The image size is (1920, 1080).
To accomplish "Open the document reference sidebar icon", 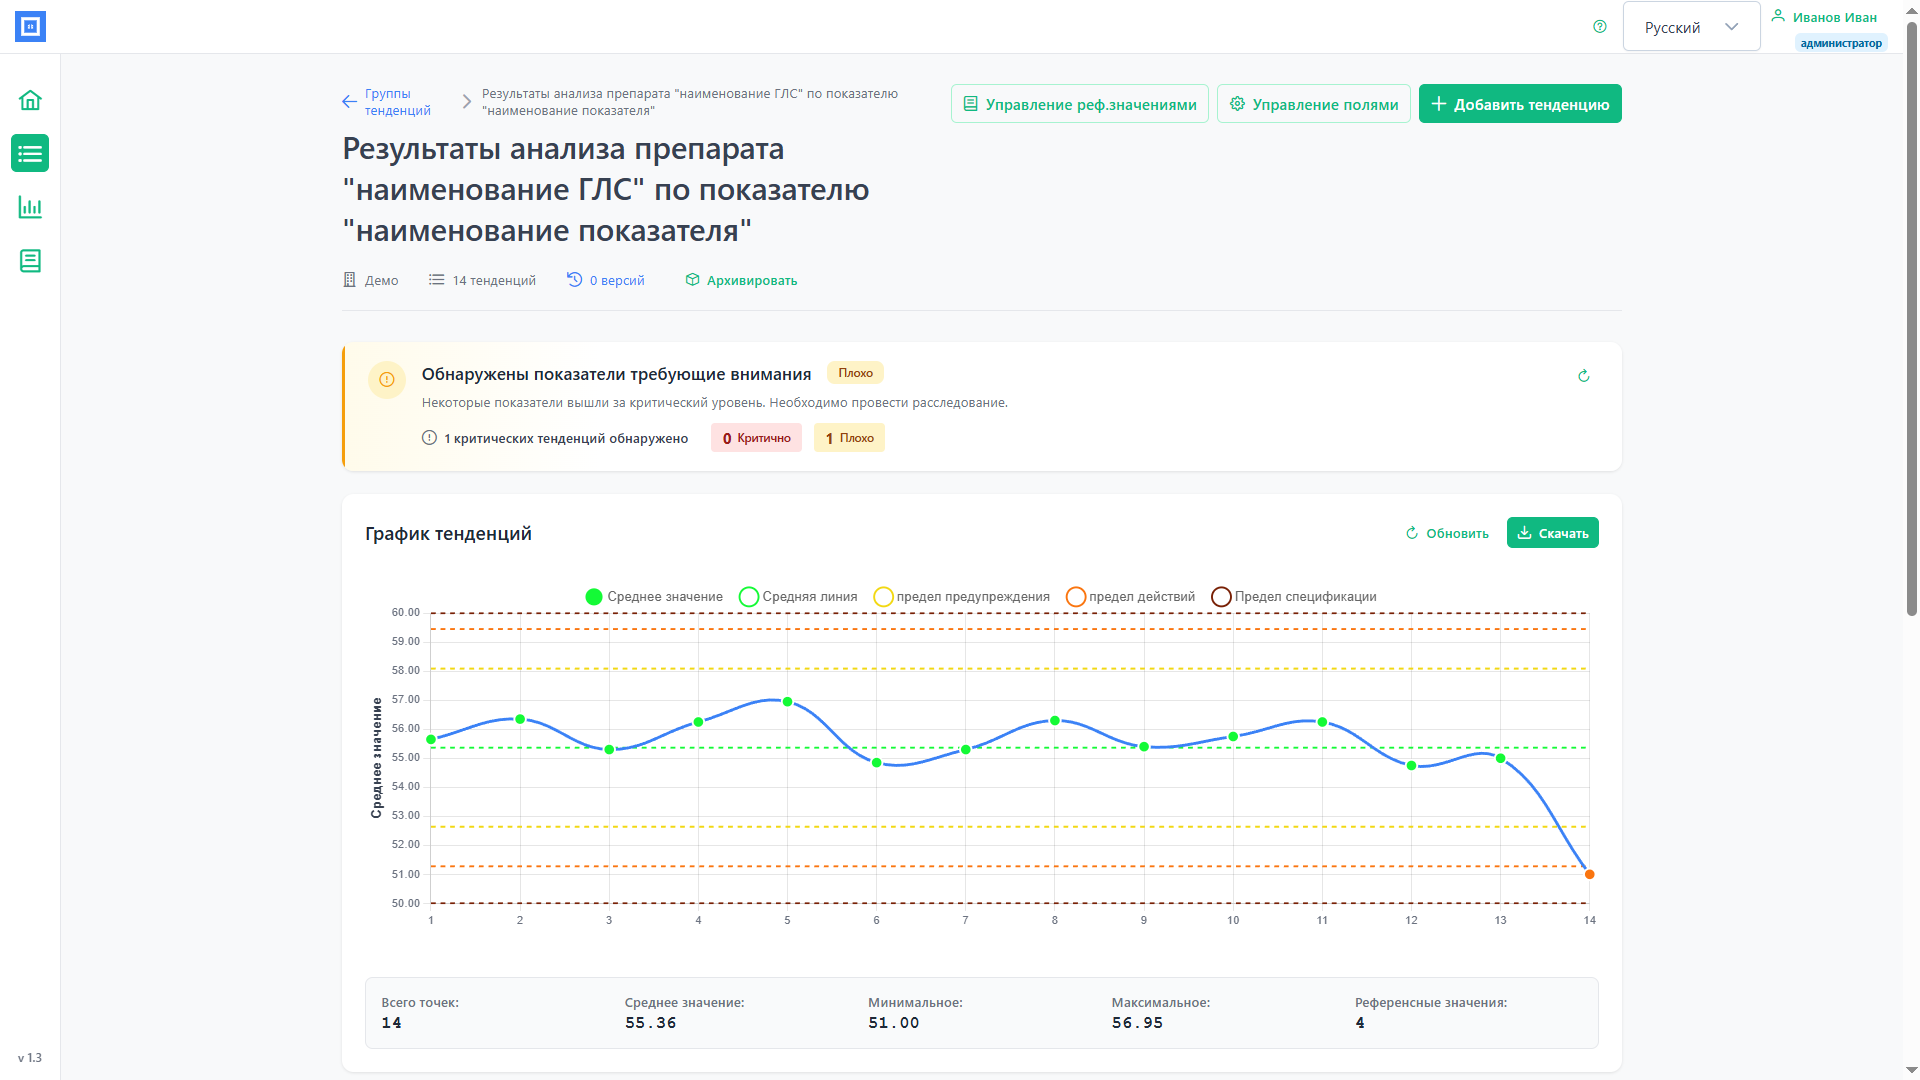I will click(30, 261).
